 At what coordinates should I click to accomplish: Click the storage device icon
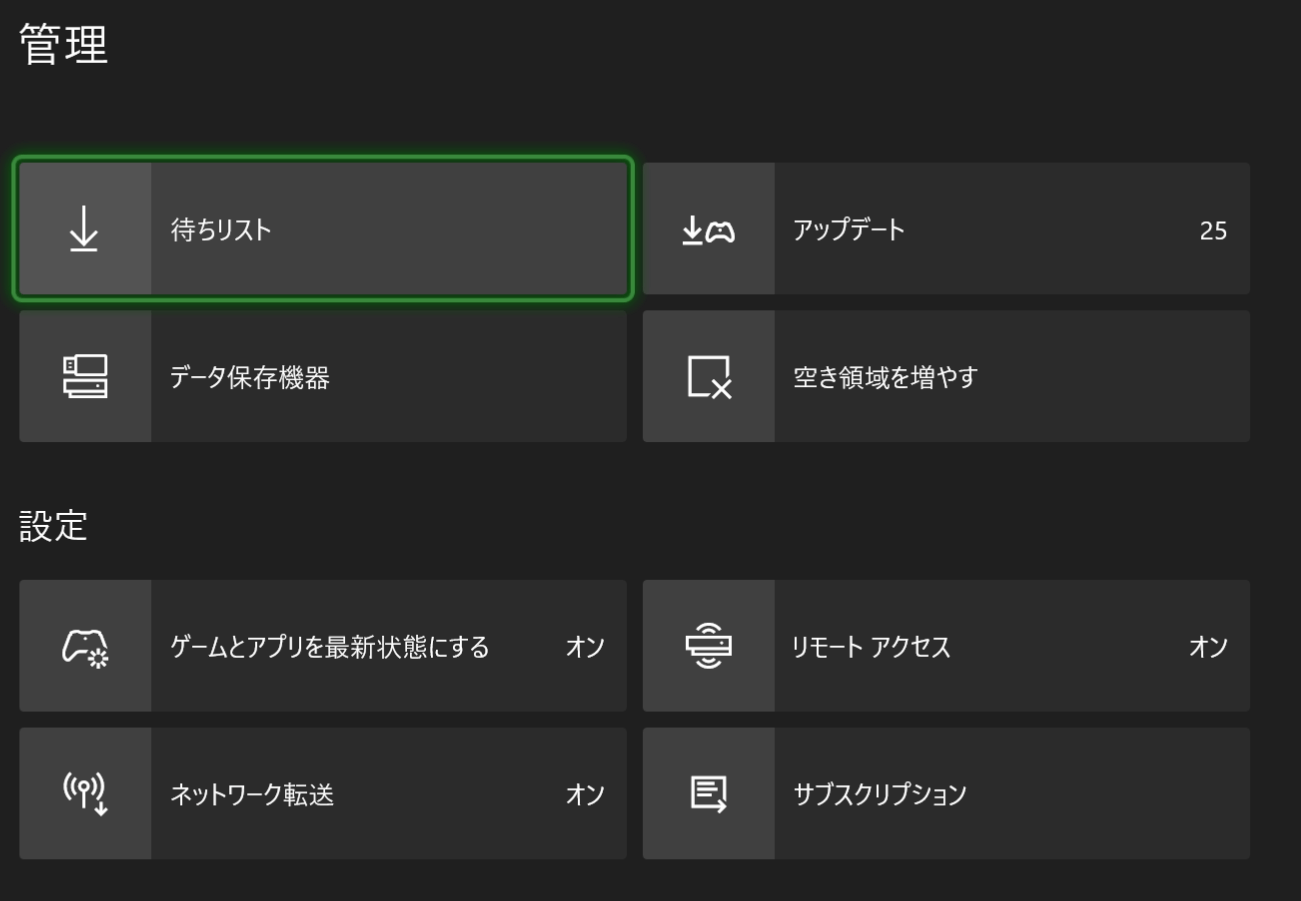pos(85,377)
